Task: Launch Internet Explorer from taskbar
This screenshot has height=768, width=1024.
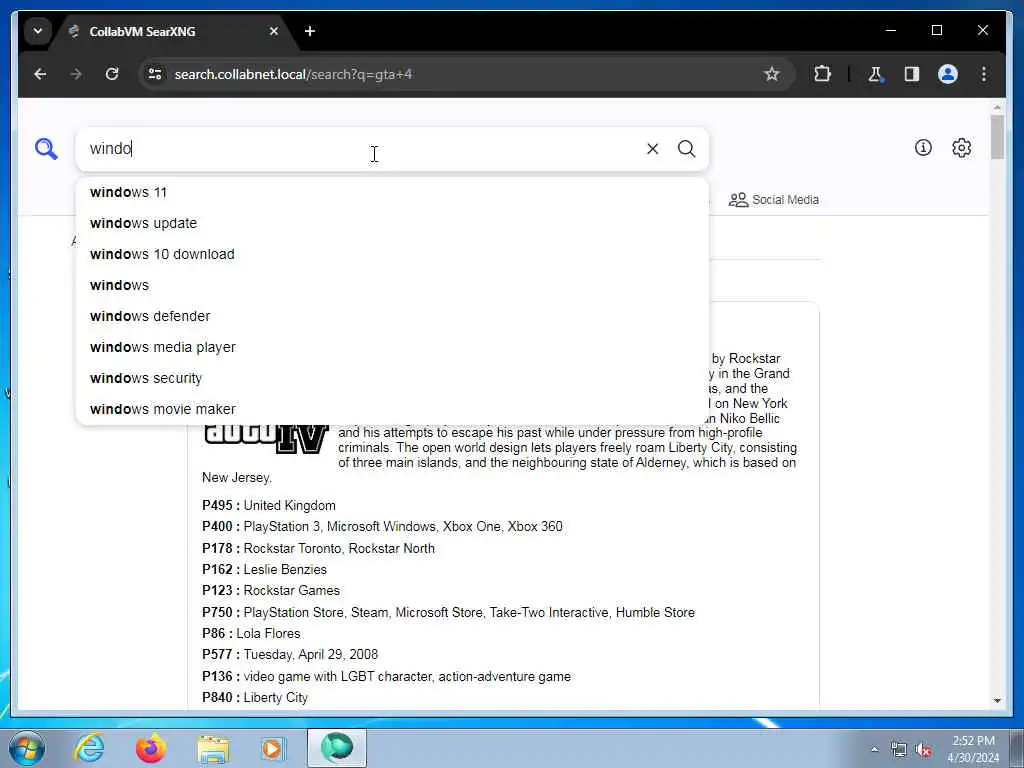Action: (x=89, y=748)
